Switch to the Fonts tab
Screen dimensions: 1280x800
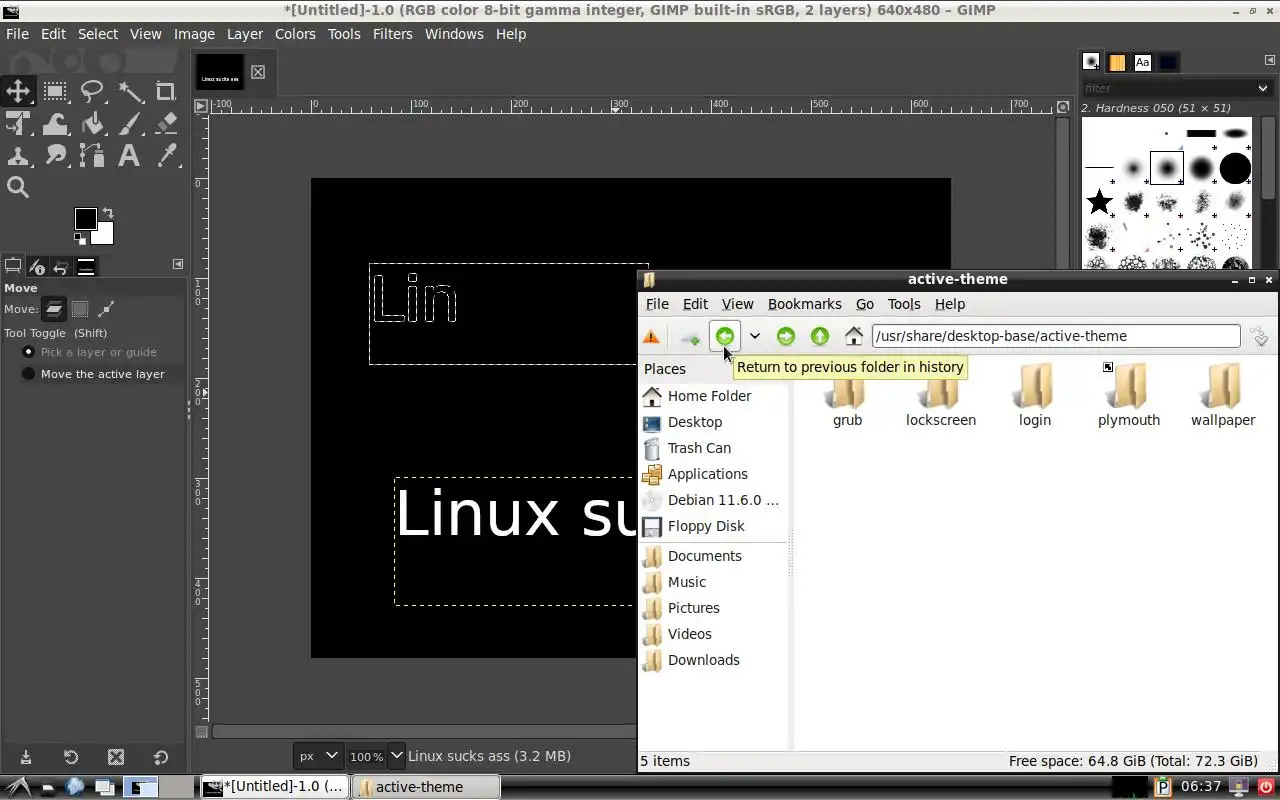(1142, 62)
